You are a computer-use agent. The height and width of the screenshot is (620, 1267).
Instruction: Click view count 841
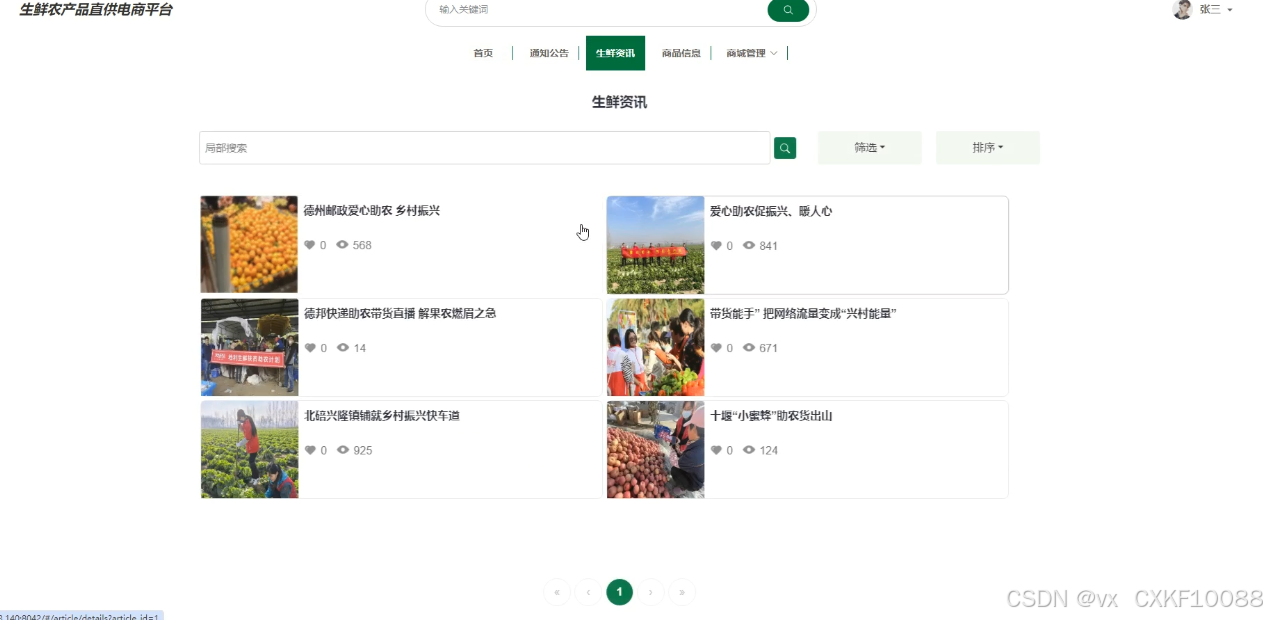click(x=768, y=245)
